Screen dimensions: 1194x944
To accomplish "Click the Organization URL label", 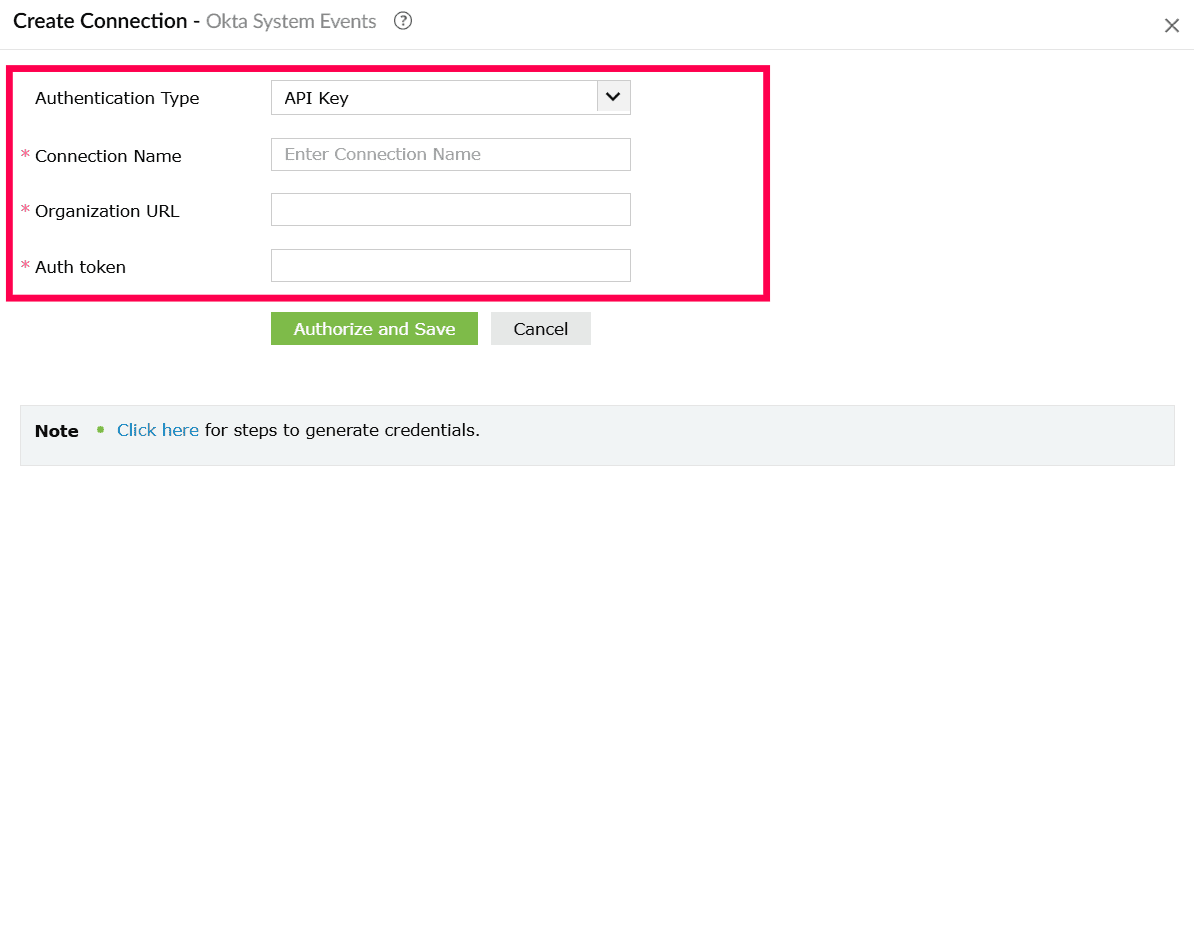I will click(x=107, y=211).
